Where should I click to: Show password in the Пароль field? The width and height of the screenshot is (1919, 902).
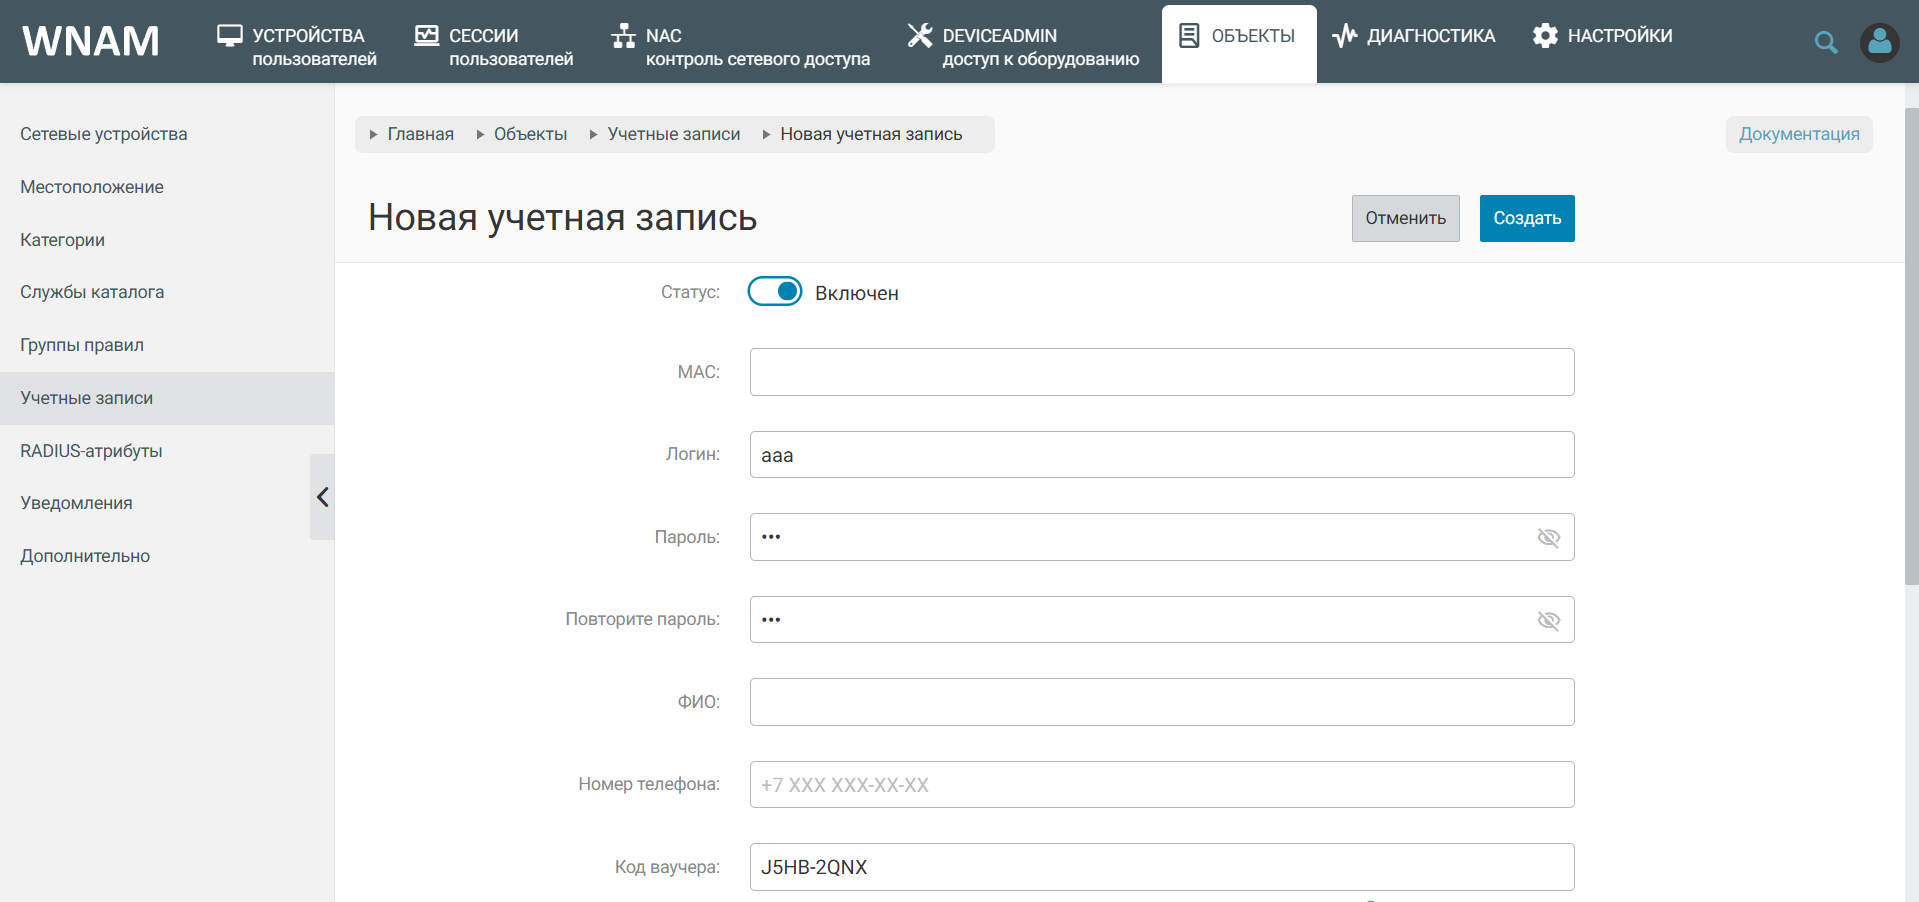(1548, 538)
